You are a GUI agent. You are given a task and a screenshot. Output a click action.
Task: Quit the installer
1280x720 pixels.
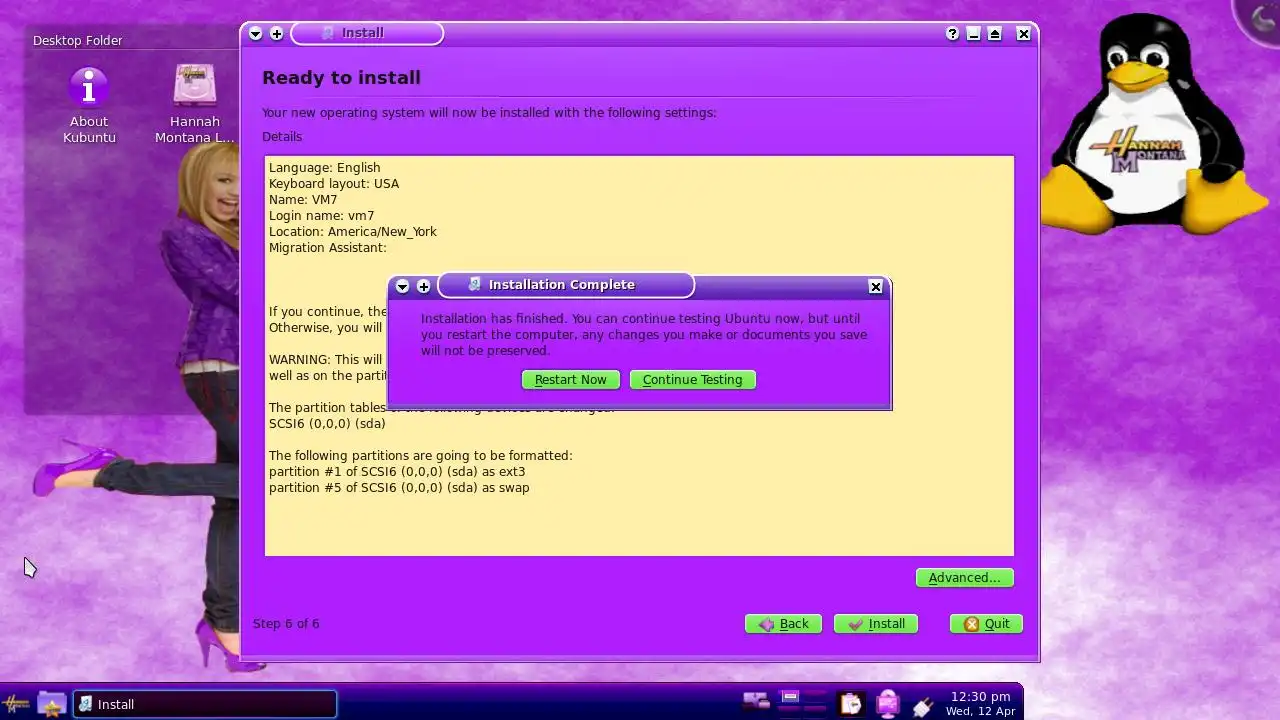tap(986, 624)
